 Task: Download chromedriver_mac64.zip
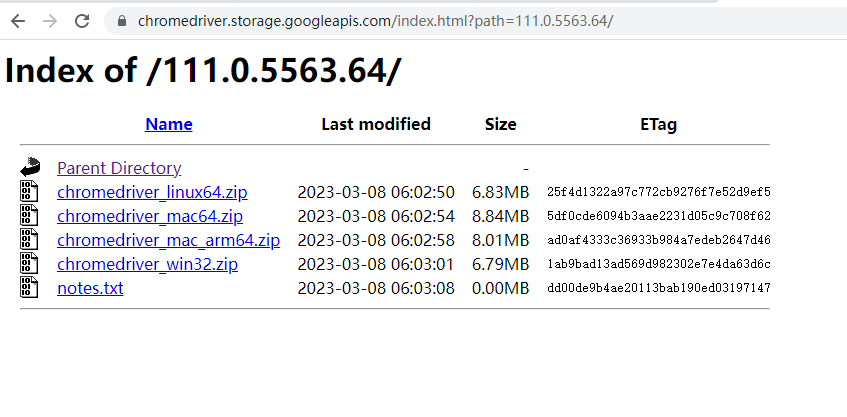(150, 216)
